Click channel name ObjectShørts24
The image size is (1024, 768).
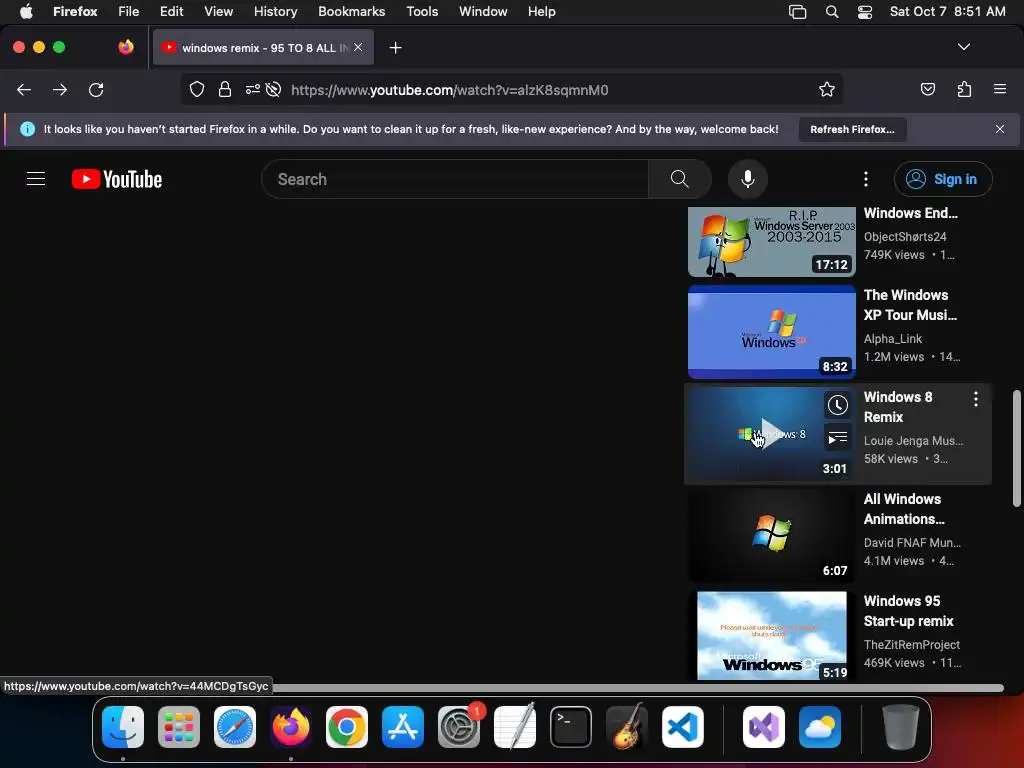point(904,236)
